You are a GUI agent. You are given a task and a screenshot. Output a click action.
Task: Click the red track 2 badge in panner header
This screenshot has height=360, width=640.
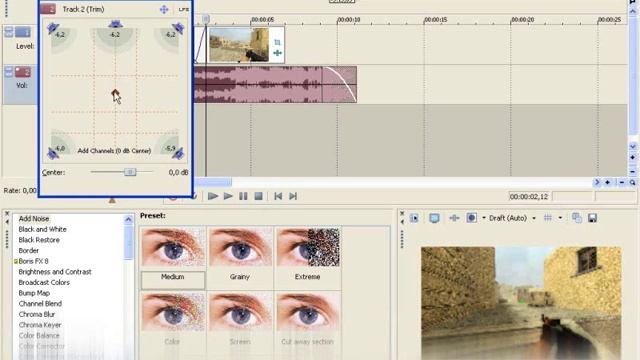[48, 9]
